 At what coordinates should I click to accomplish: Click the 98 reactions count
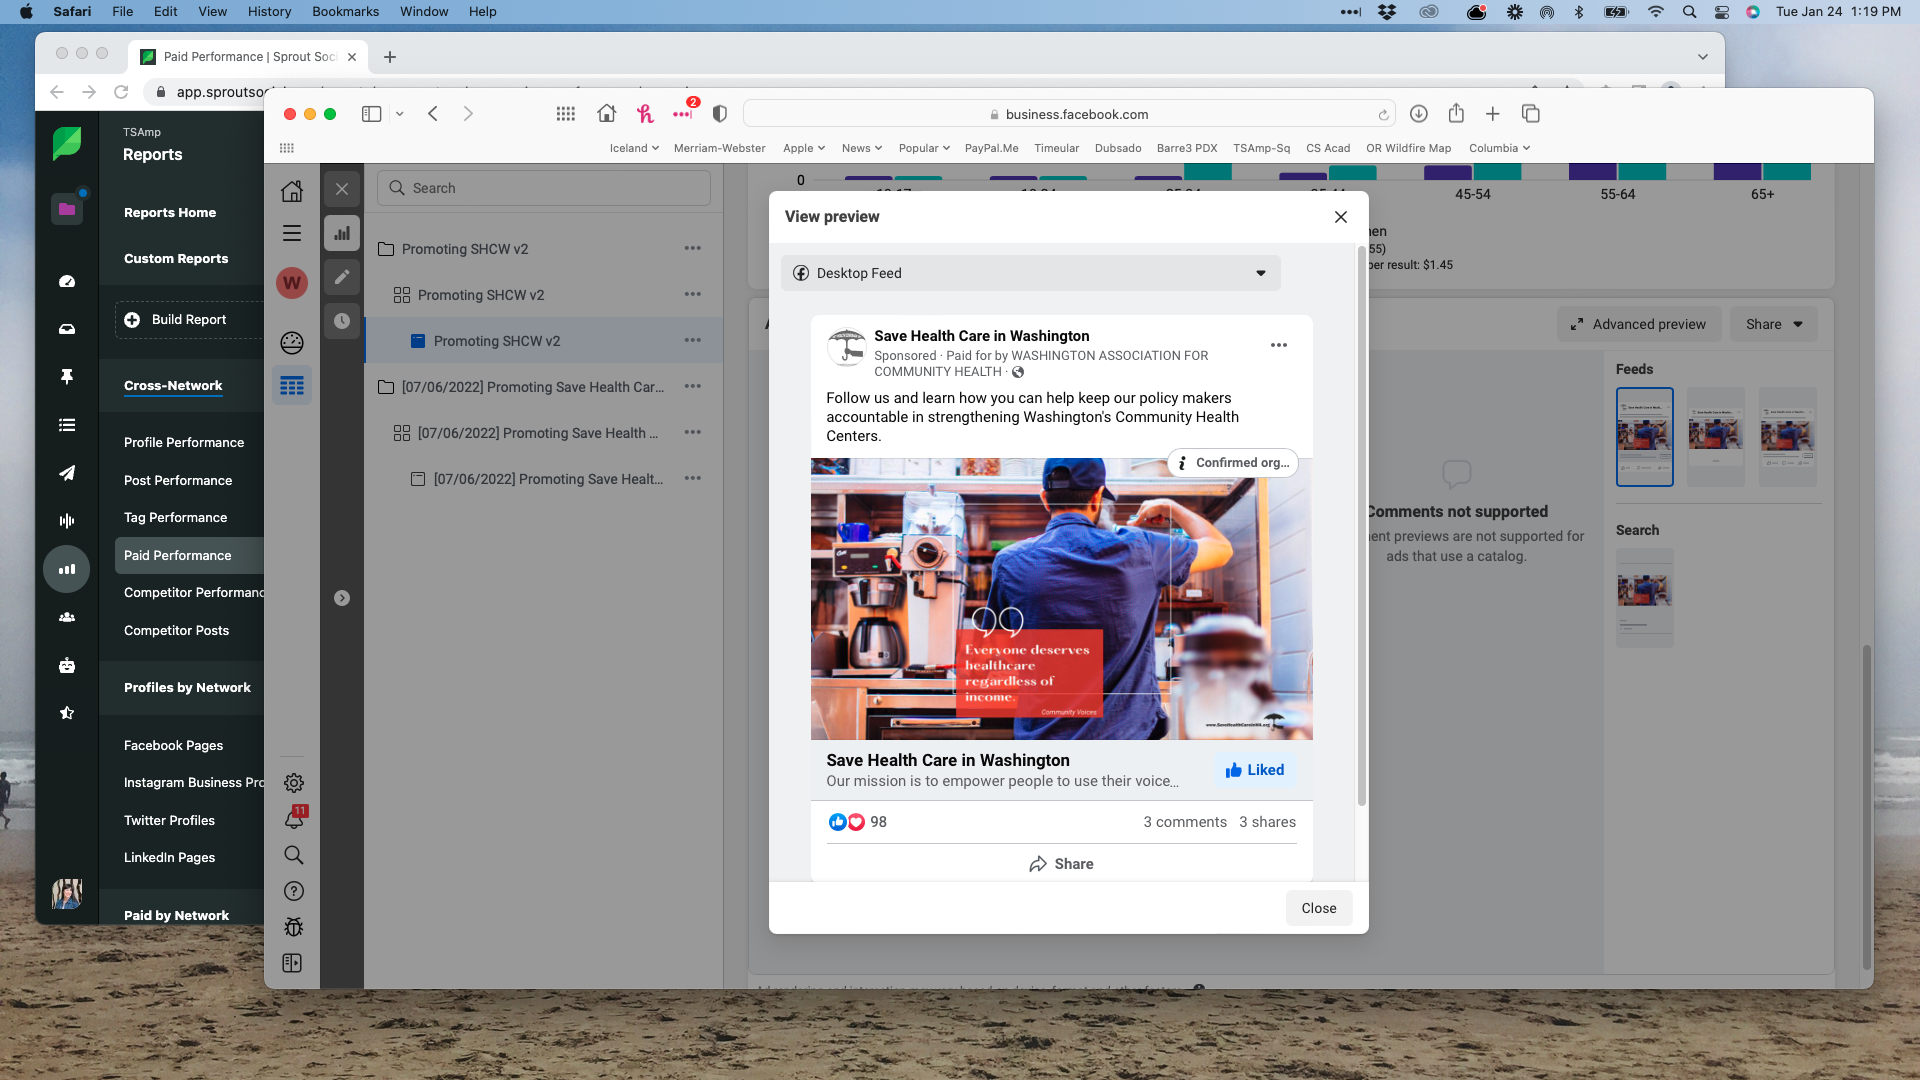tap(879, 822)
